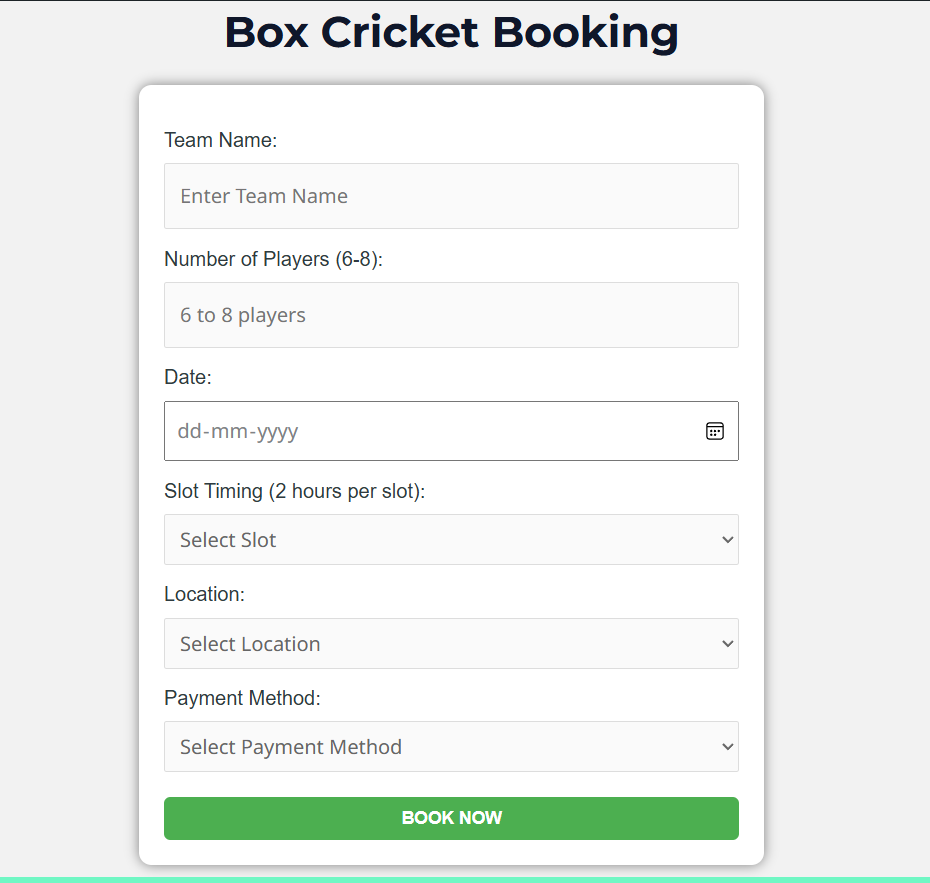This screenshot has width=930, height=883.
Task: Click the chevron arrow on Location dropdown
Action: pyautogui.click(x=727, y=644)
